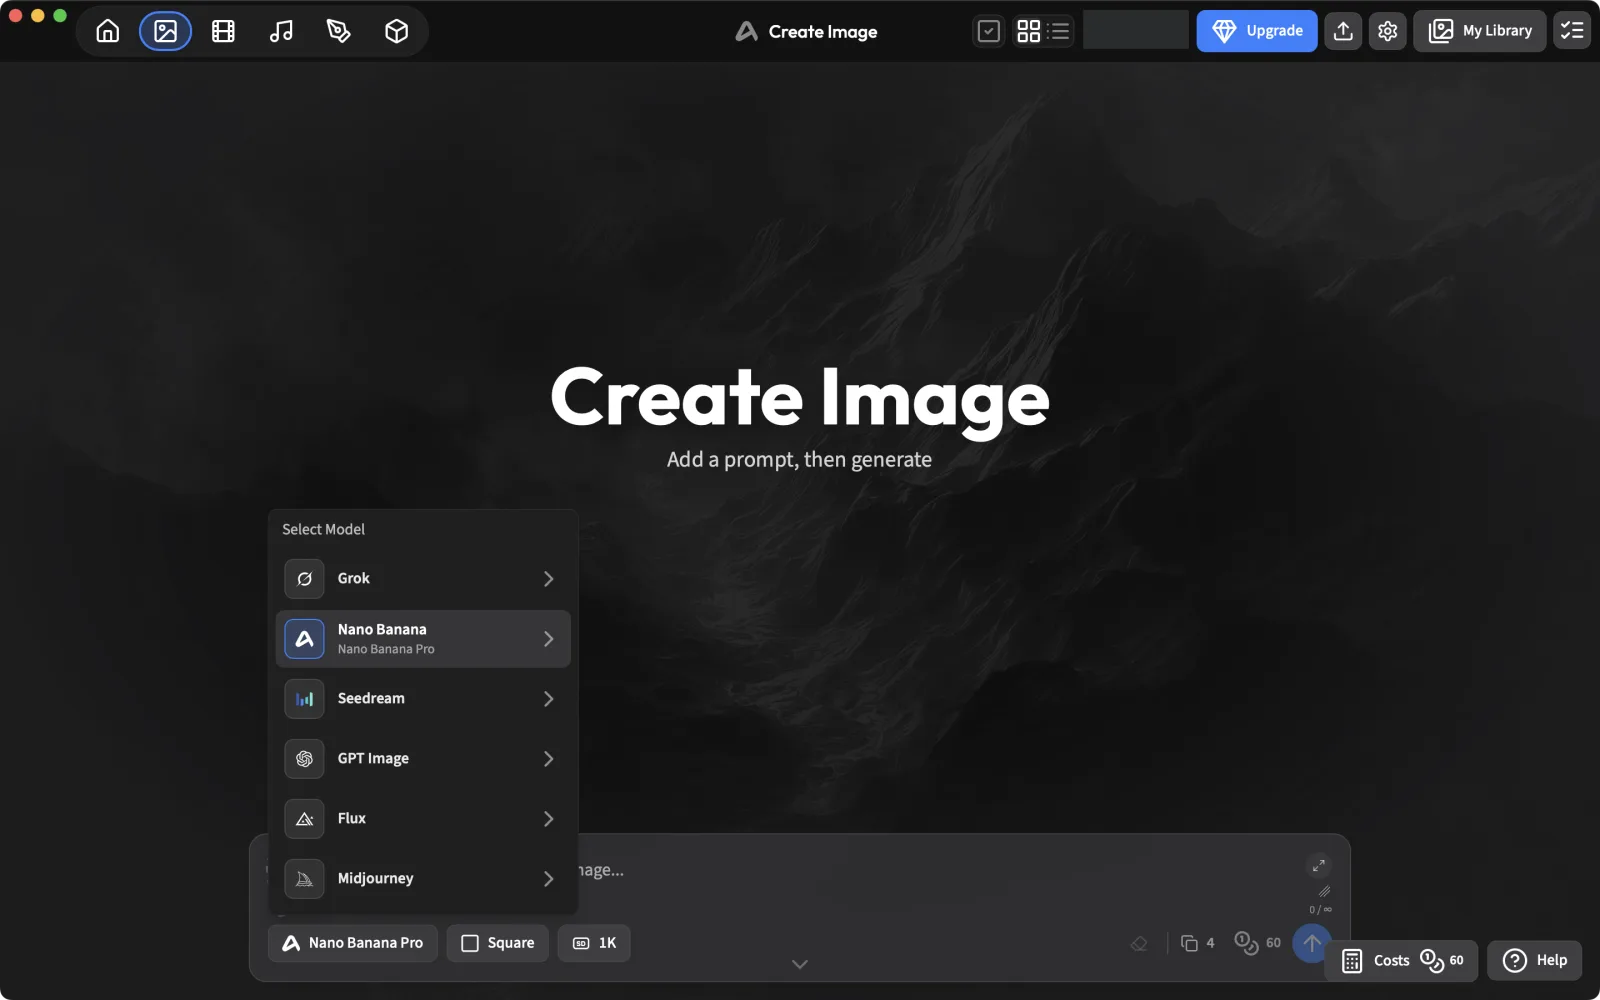
Task: Click the Grok logo icon
Action: [x=304, y=579]
